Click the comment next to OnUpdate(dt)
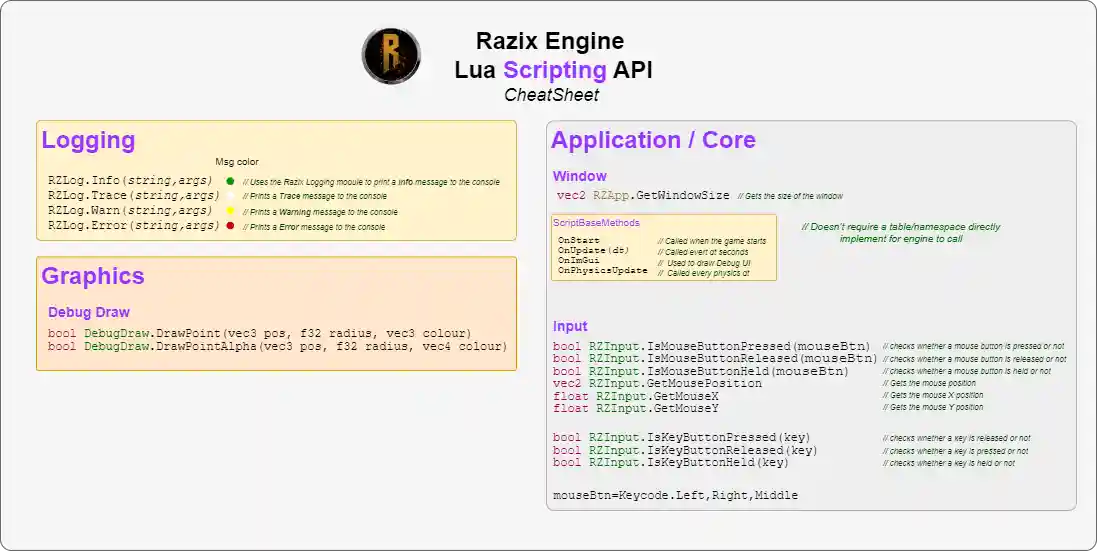Viewport: 1098px width, 551px height. coord(703,251)
